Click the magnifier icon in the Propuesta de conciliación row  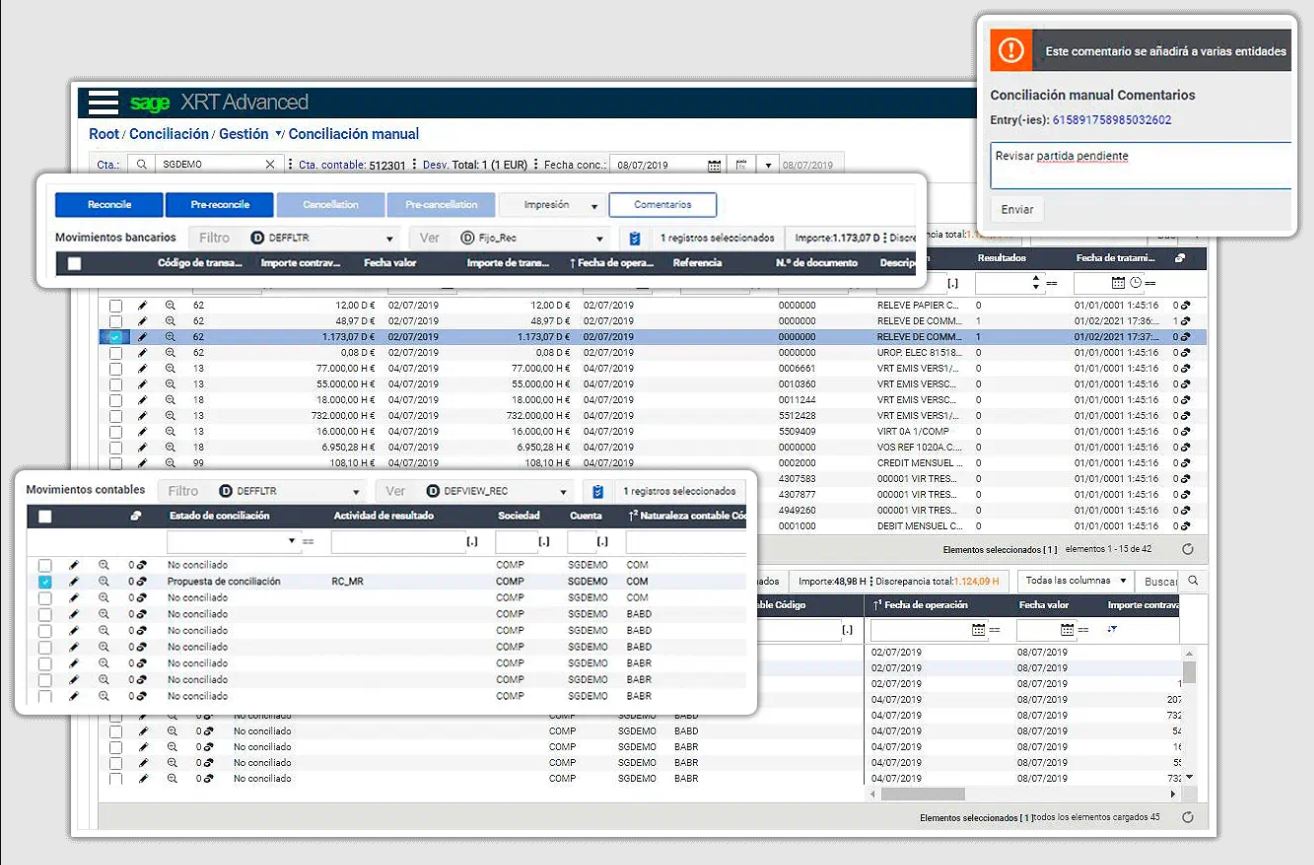click(103, 581)
